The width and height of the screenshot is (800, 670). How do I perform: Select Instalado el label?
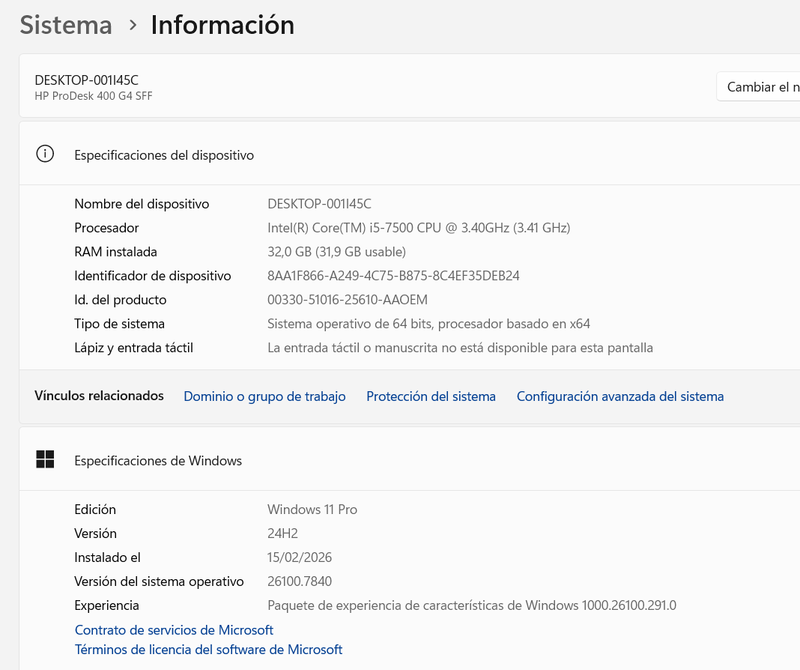(107, 558)
